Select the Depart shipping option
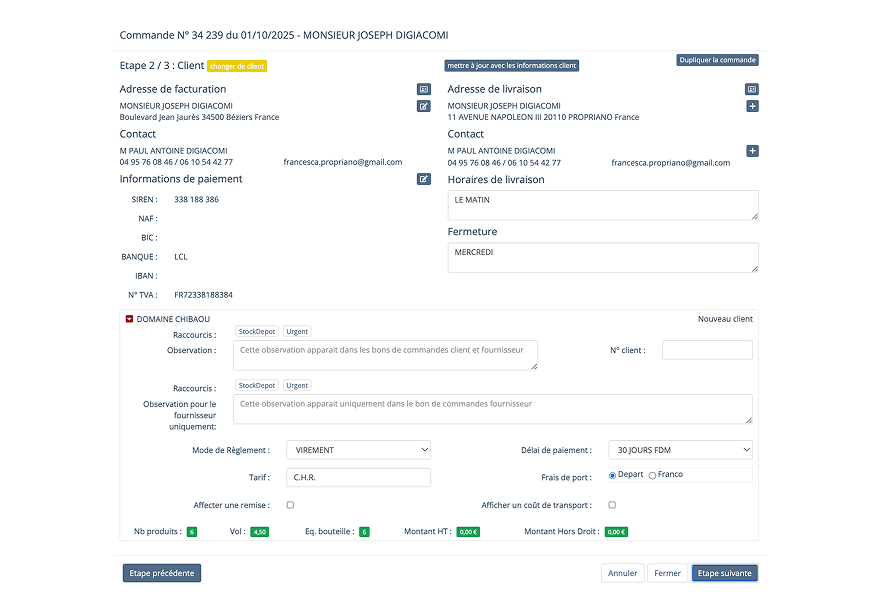Screen dimensions: 878x606 coord(613,475)
